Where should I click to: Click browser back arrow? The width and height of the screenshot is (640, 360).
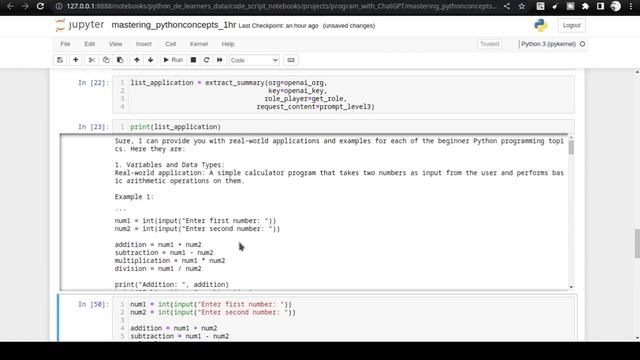pyautogui.click(x=10, y=6)
